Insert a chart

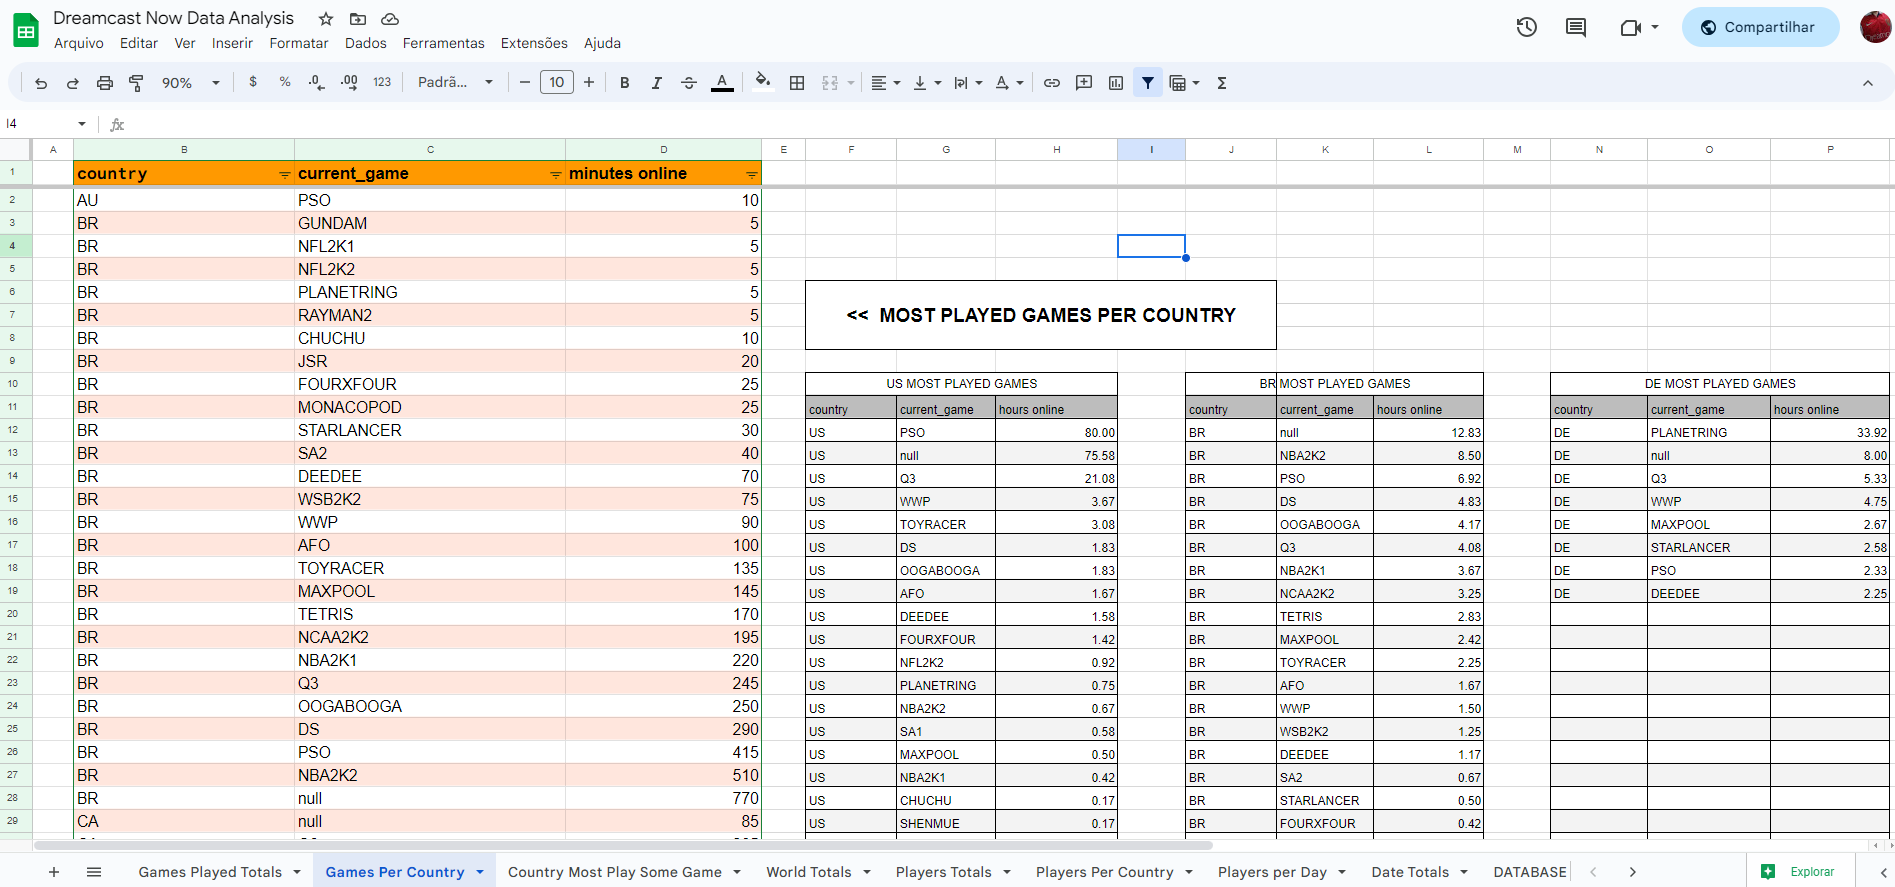tap(1116, 83)
